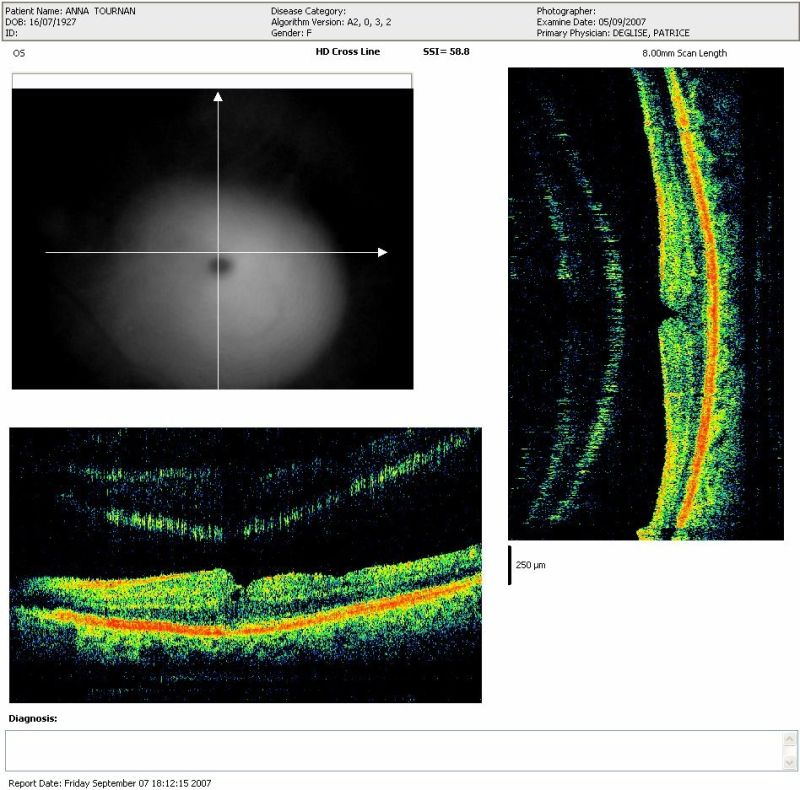Screen dimensions: 800x790
Task: Click the Examine Date text
Action: 590,22
